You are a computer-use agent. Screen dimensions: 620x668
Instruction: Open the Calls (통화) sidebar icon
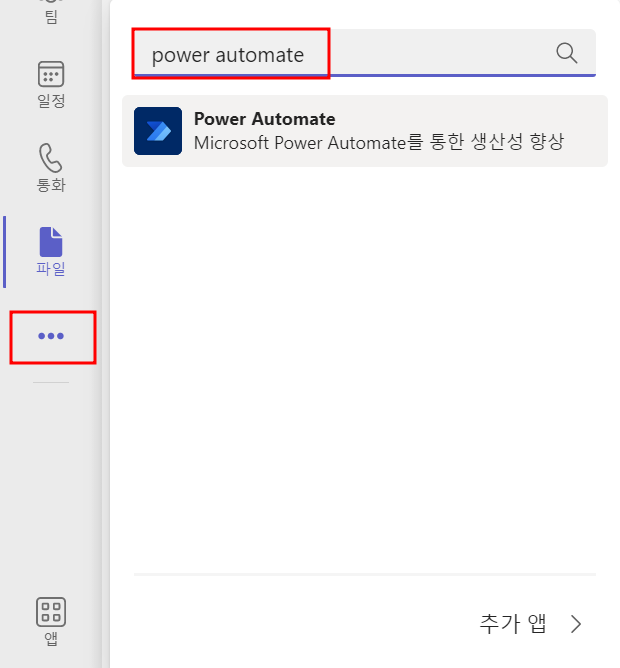[x=51, y=168]
